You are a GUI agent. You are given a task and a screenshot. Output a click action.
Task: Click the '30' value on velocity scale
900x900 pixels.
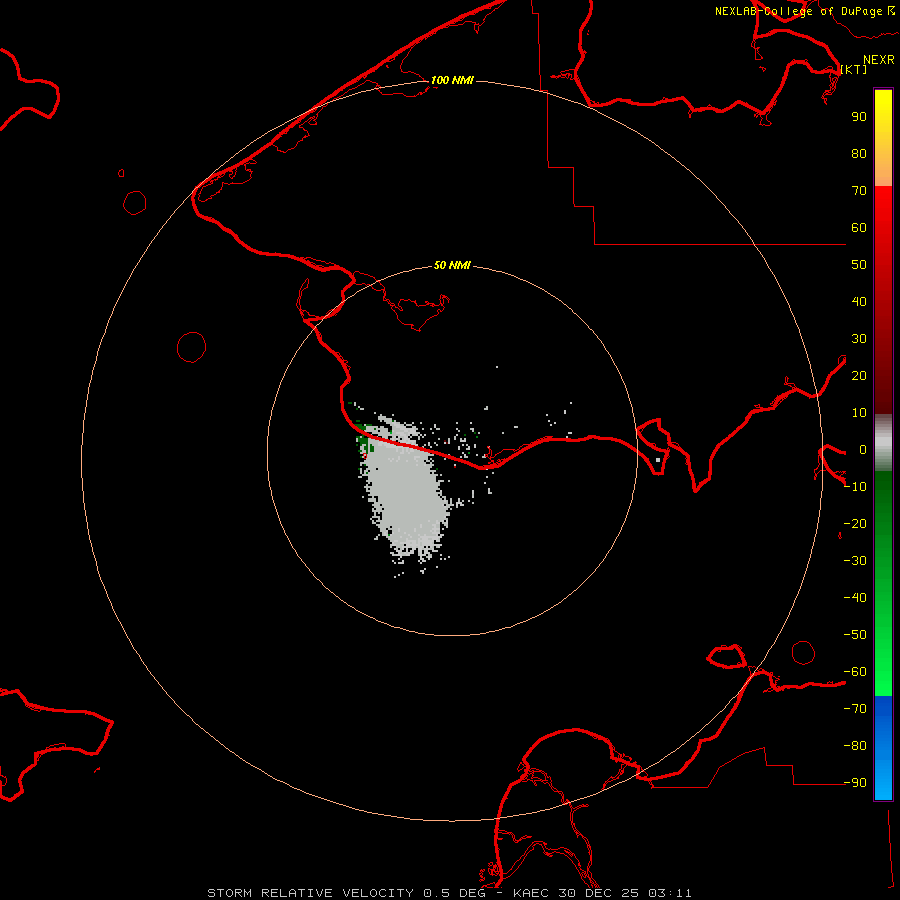859,339
